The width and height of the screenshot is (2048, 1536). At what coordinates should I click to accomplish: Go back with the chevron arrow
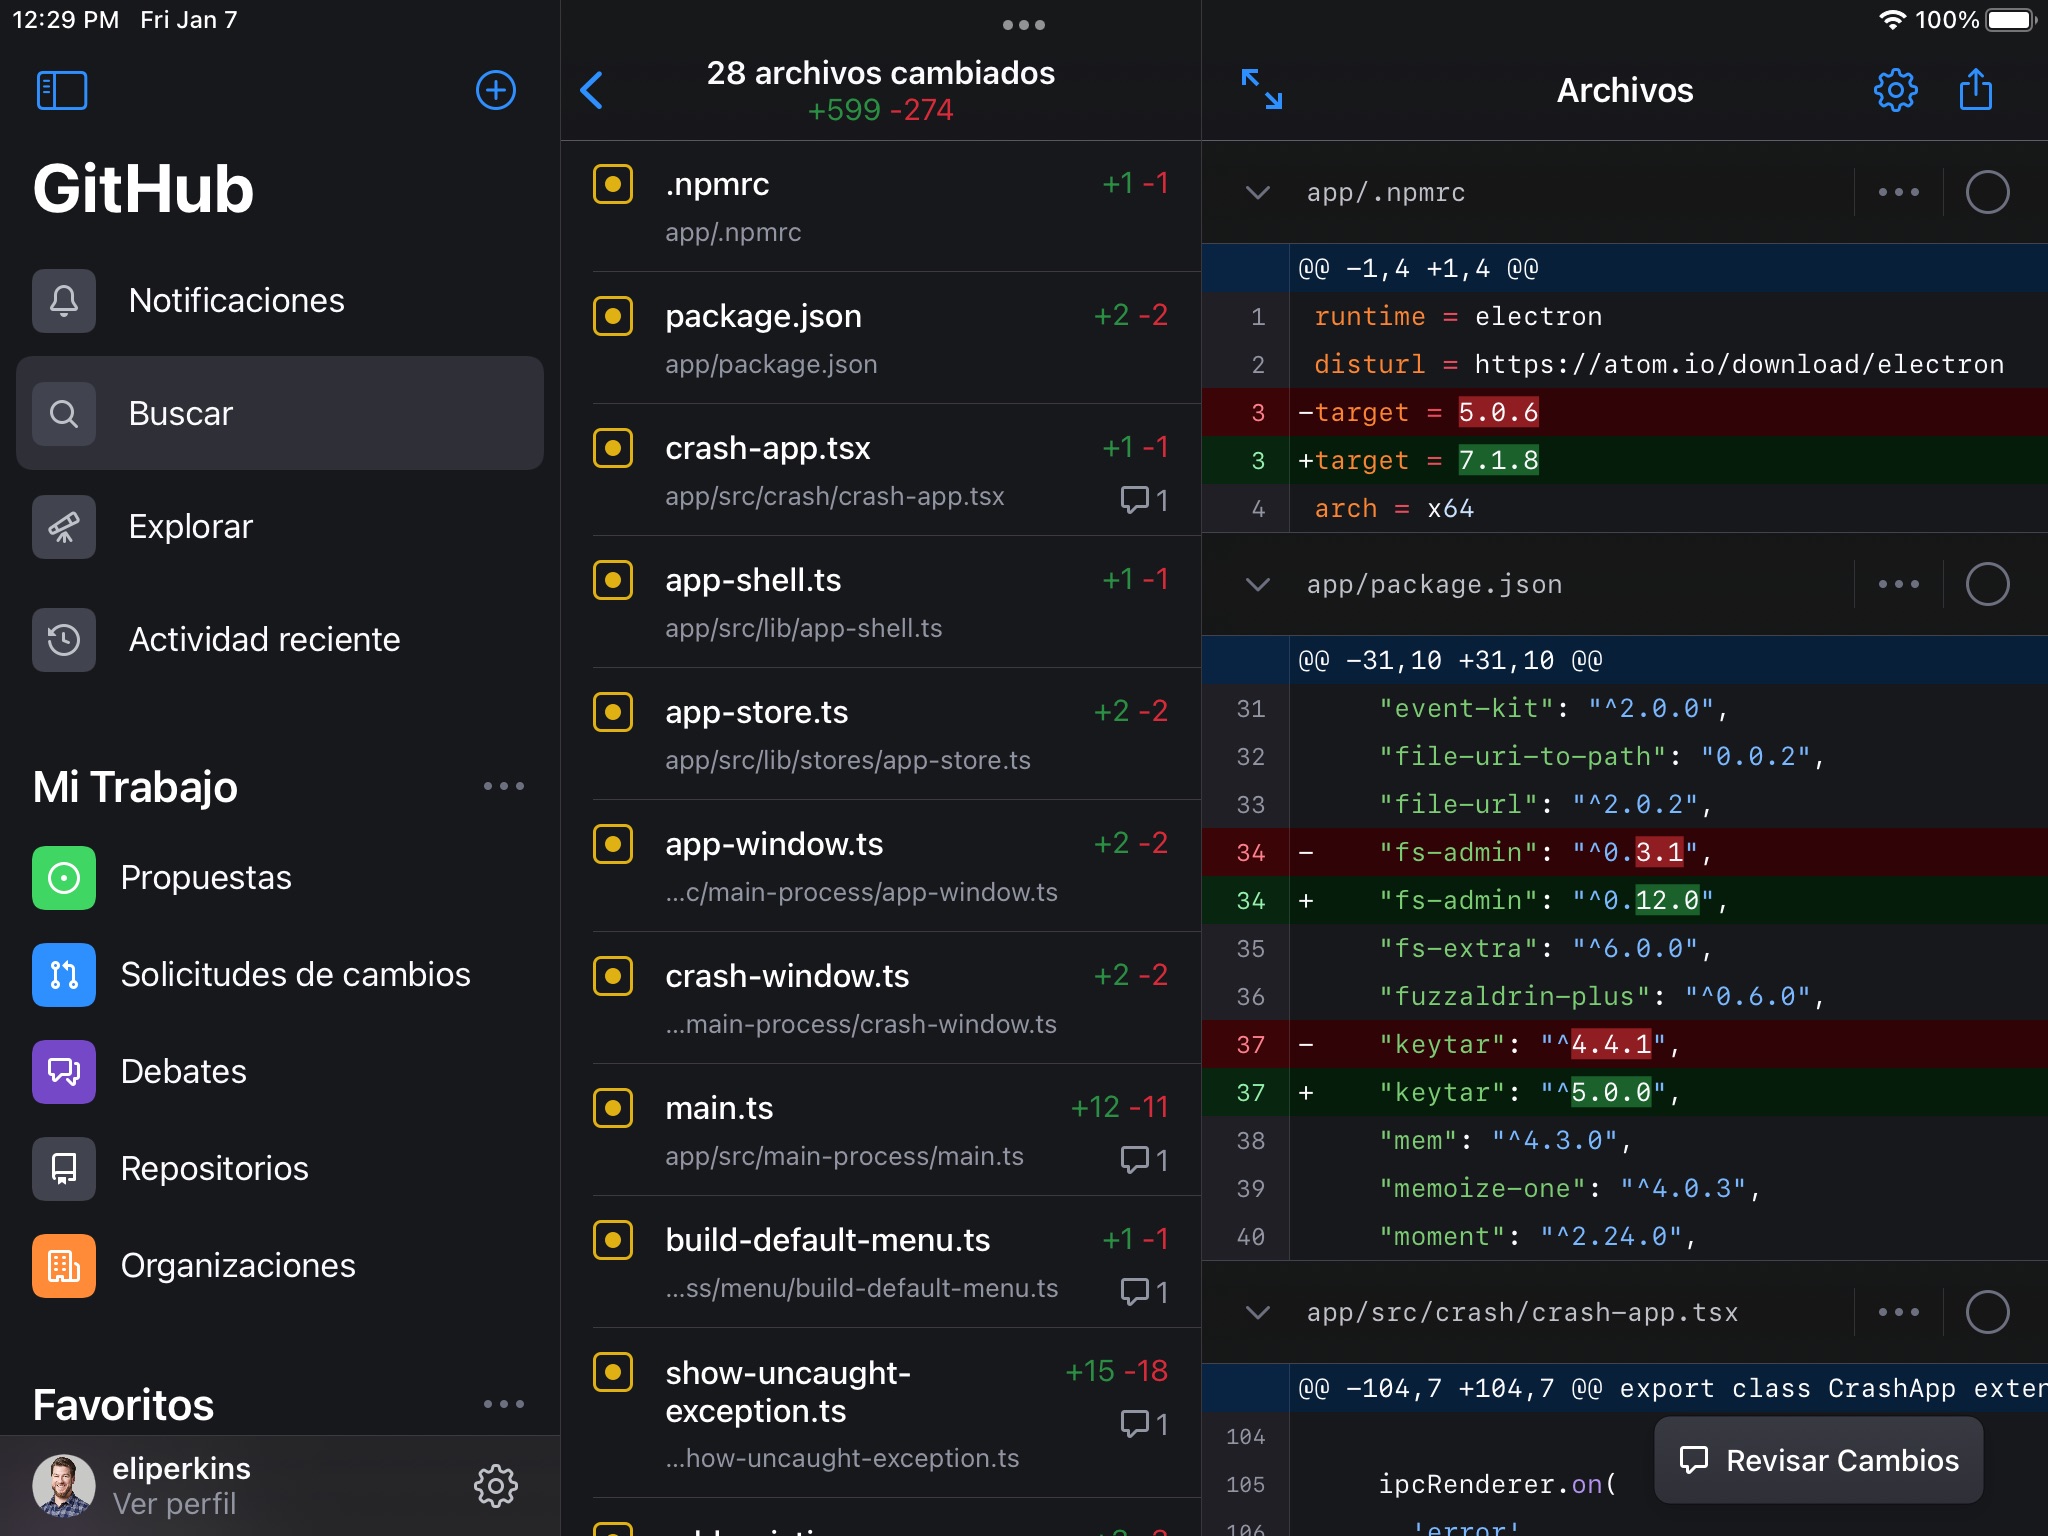click(x=592, y=90)
